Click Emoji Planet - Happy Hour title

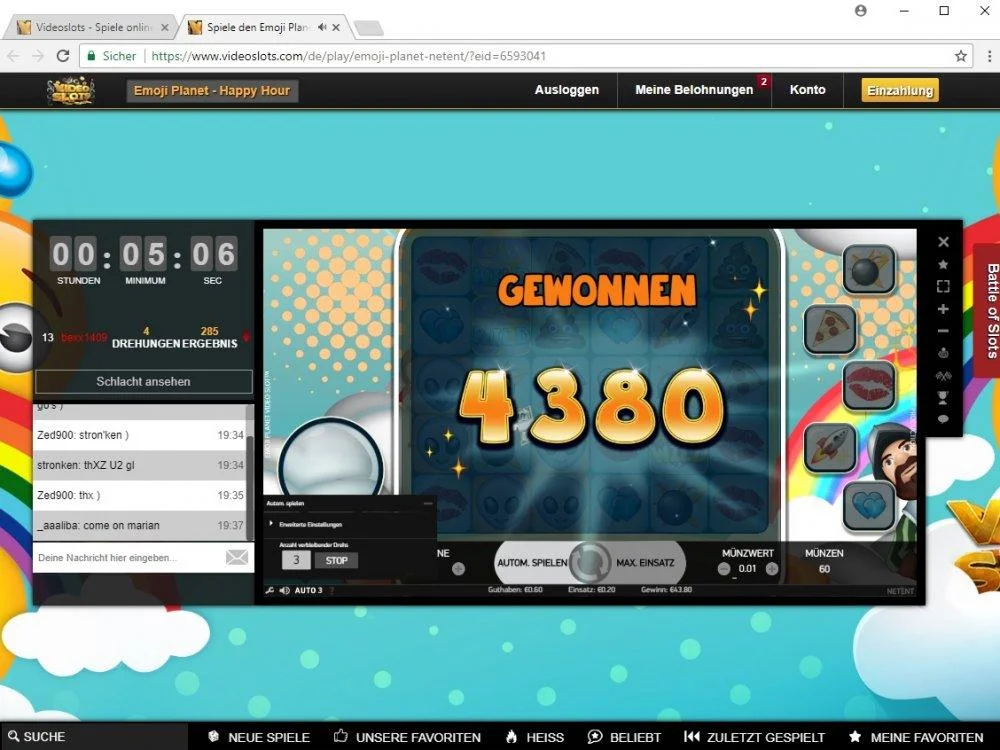tap(212, 91)
